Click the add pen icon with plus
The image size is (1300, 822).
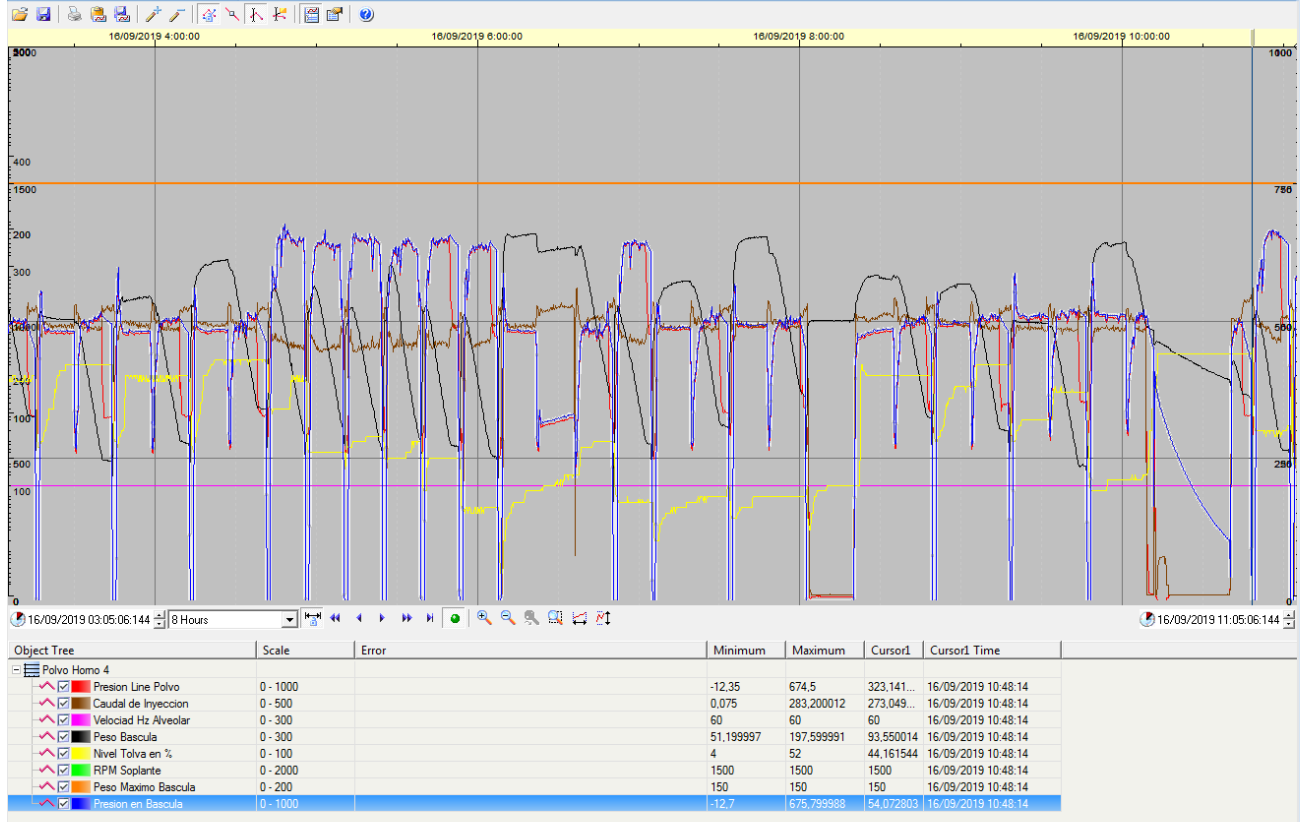[x=152, y=15]
